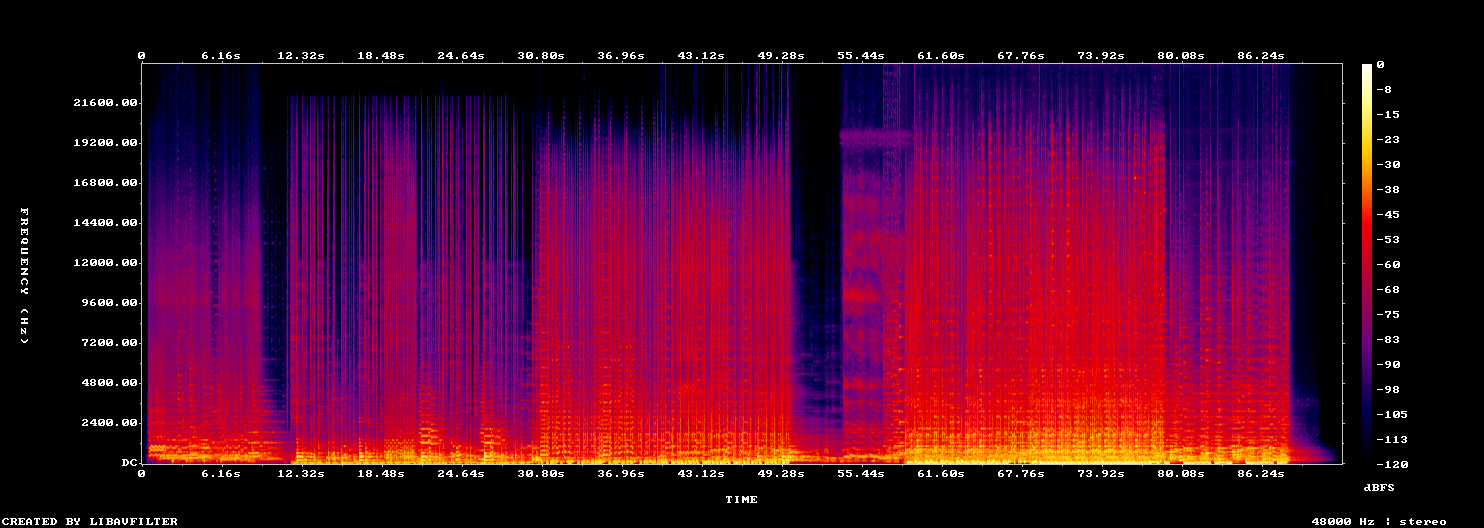The height and width of the screenshot is (528, 1484).
Task: Click the TIME axis title
Action: click(742, 499)
